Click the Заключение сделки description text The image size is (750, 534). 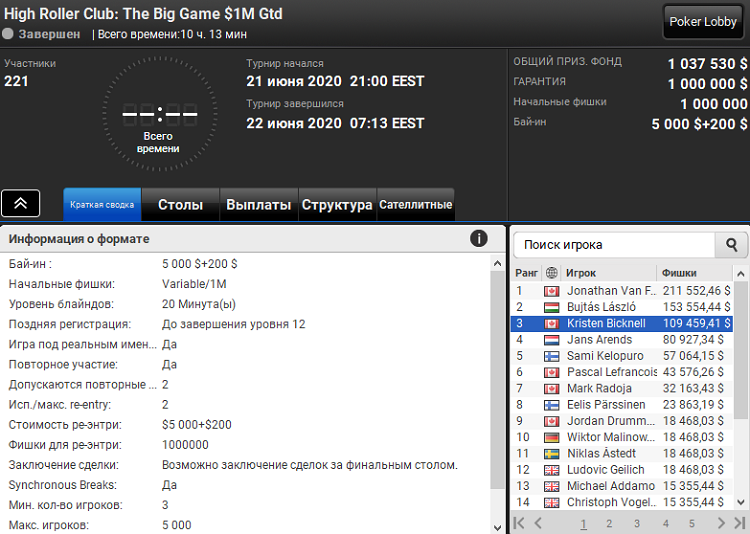click(309, 465)
